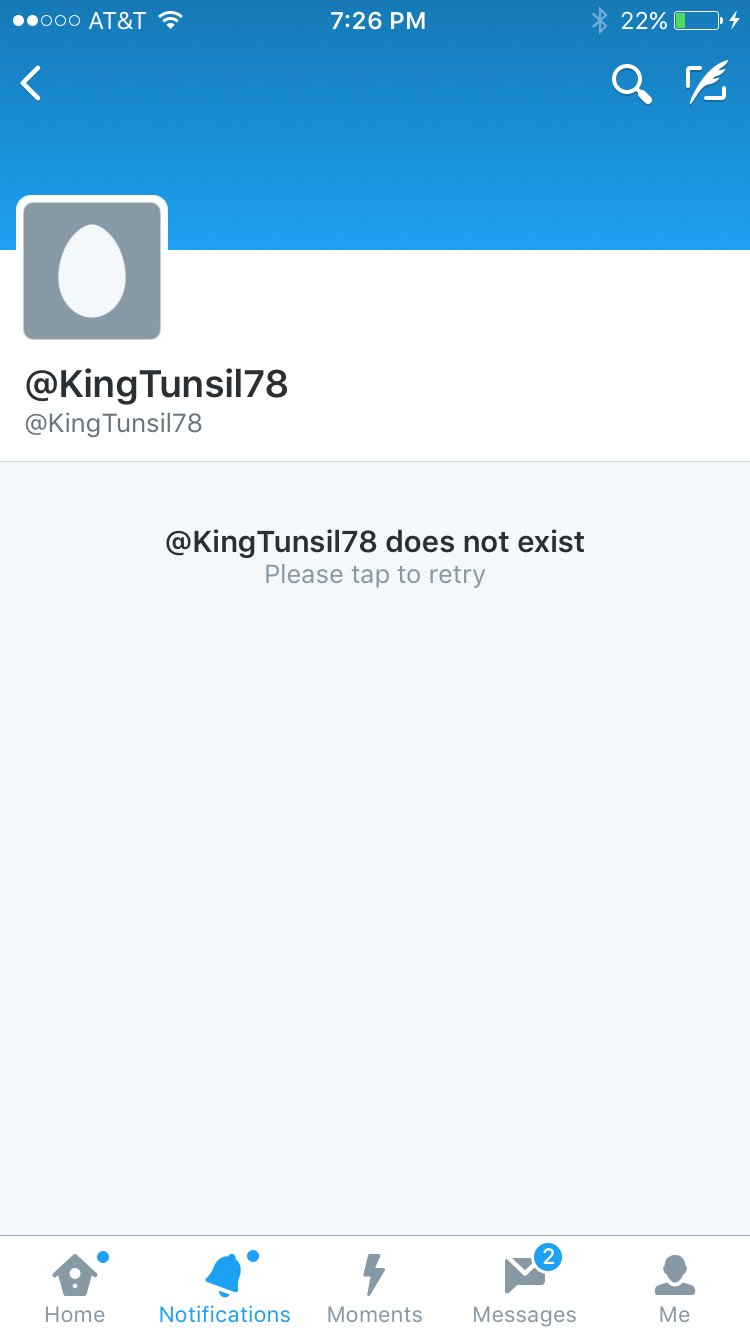Image resolution: width=750 pixels, height=1334 pixels.
Task: Tap the gray @KingTunsil78 handle
Action: tap(113, 423)
